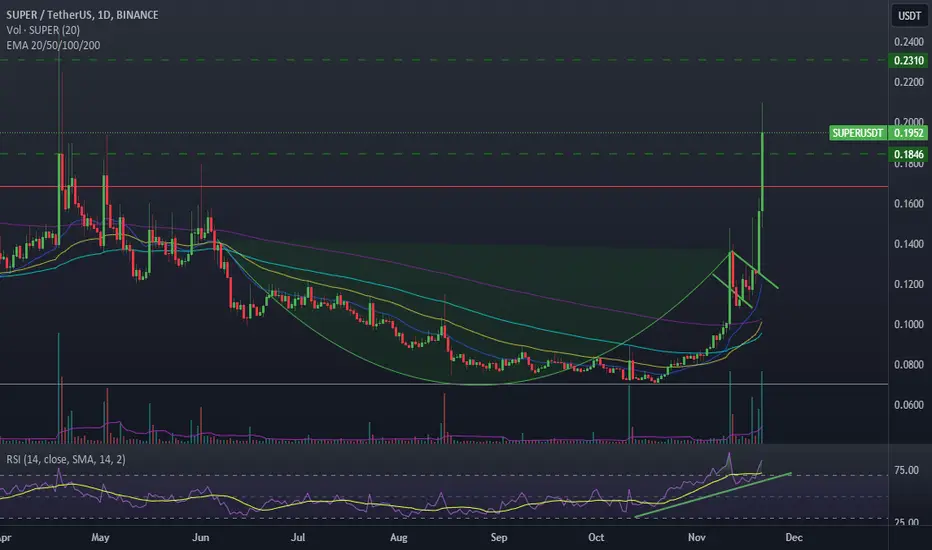
Task: Click the 0.1200 price axis value
Action: (909, 284)
